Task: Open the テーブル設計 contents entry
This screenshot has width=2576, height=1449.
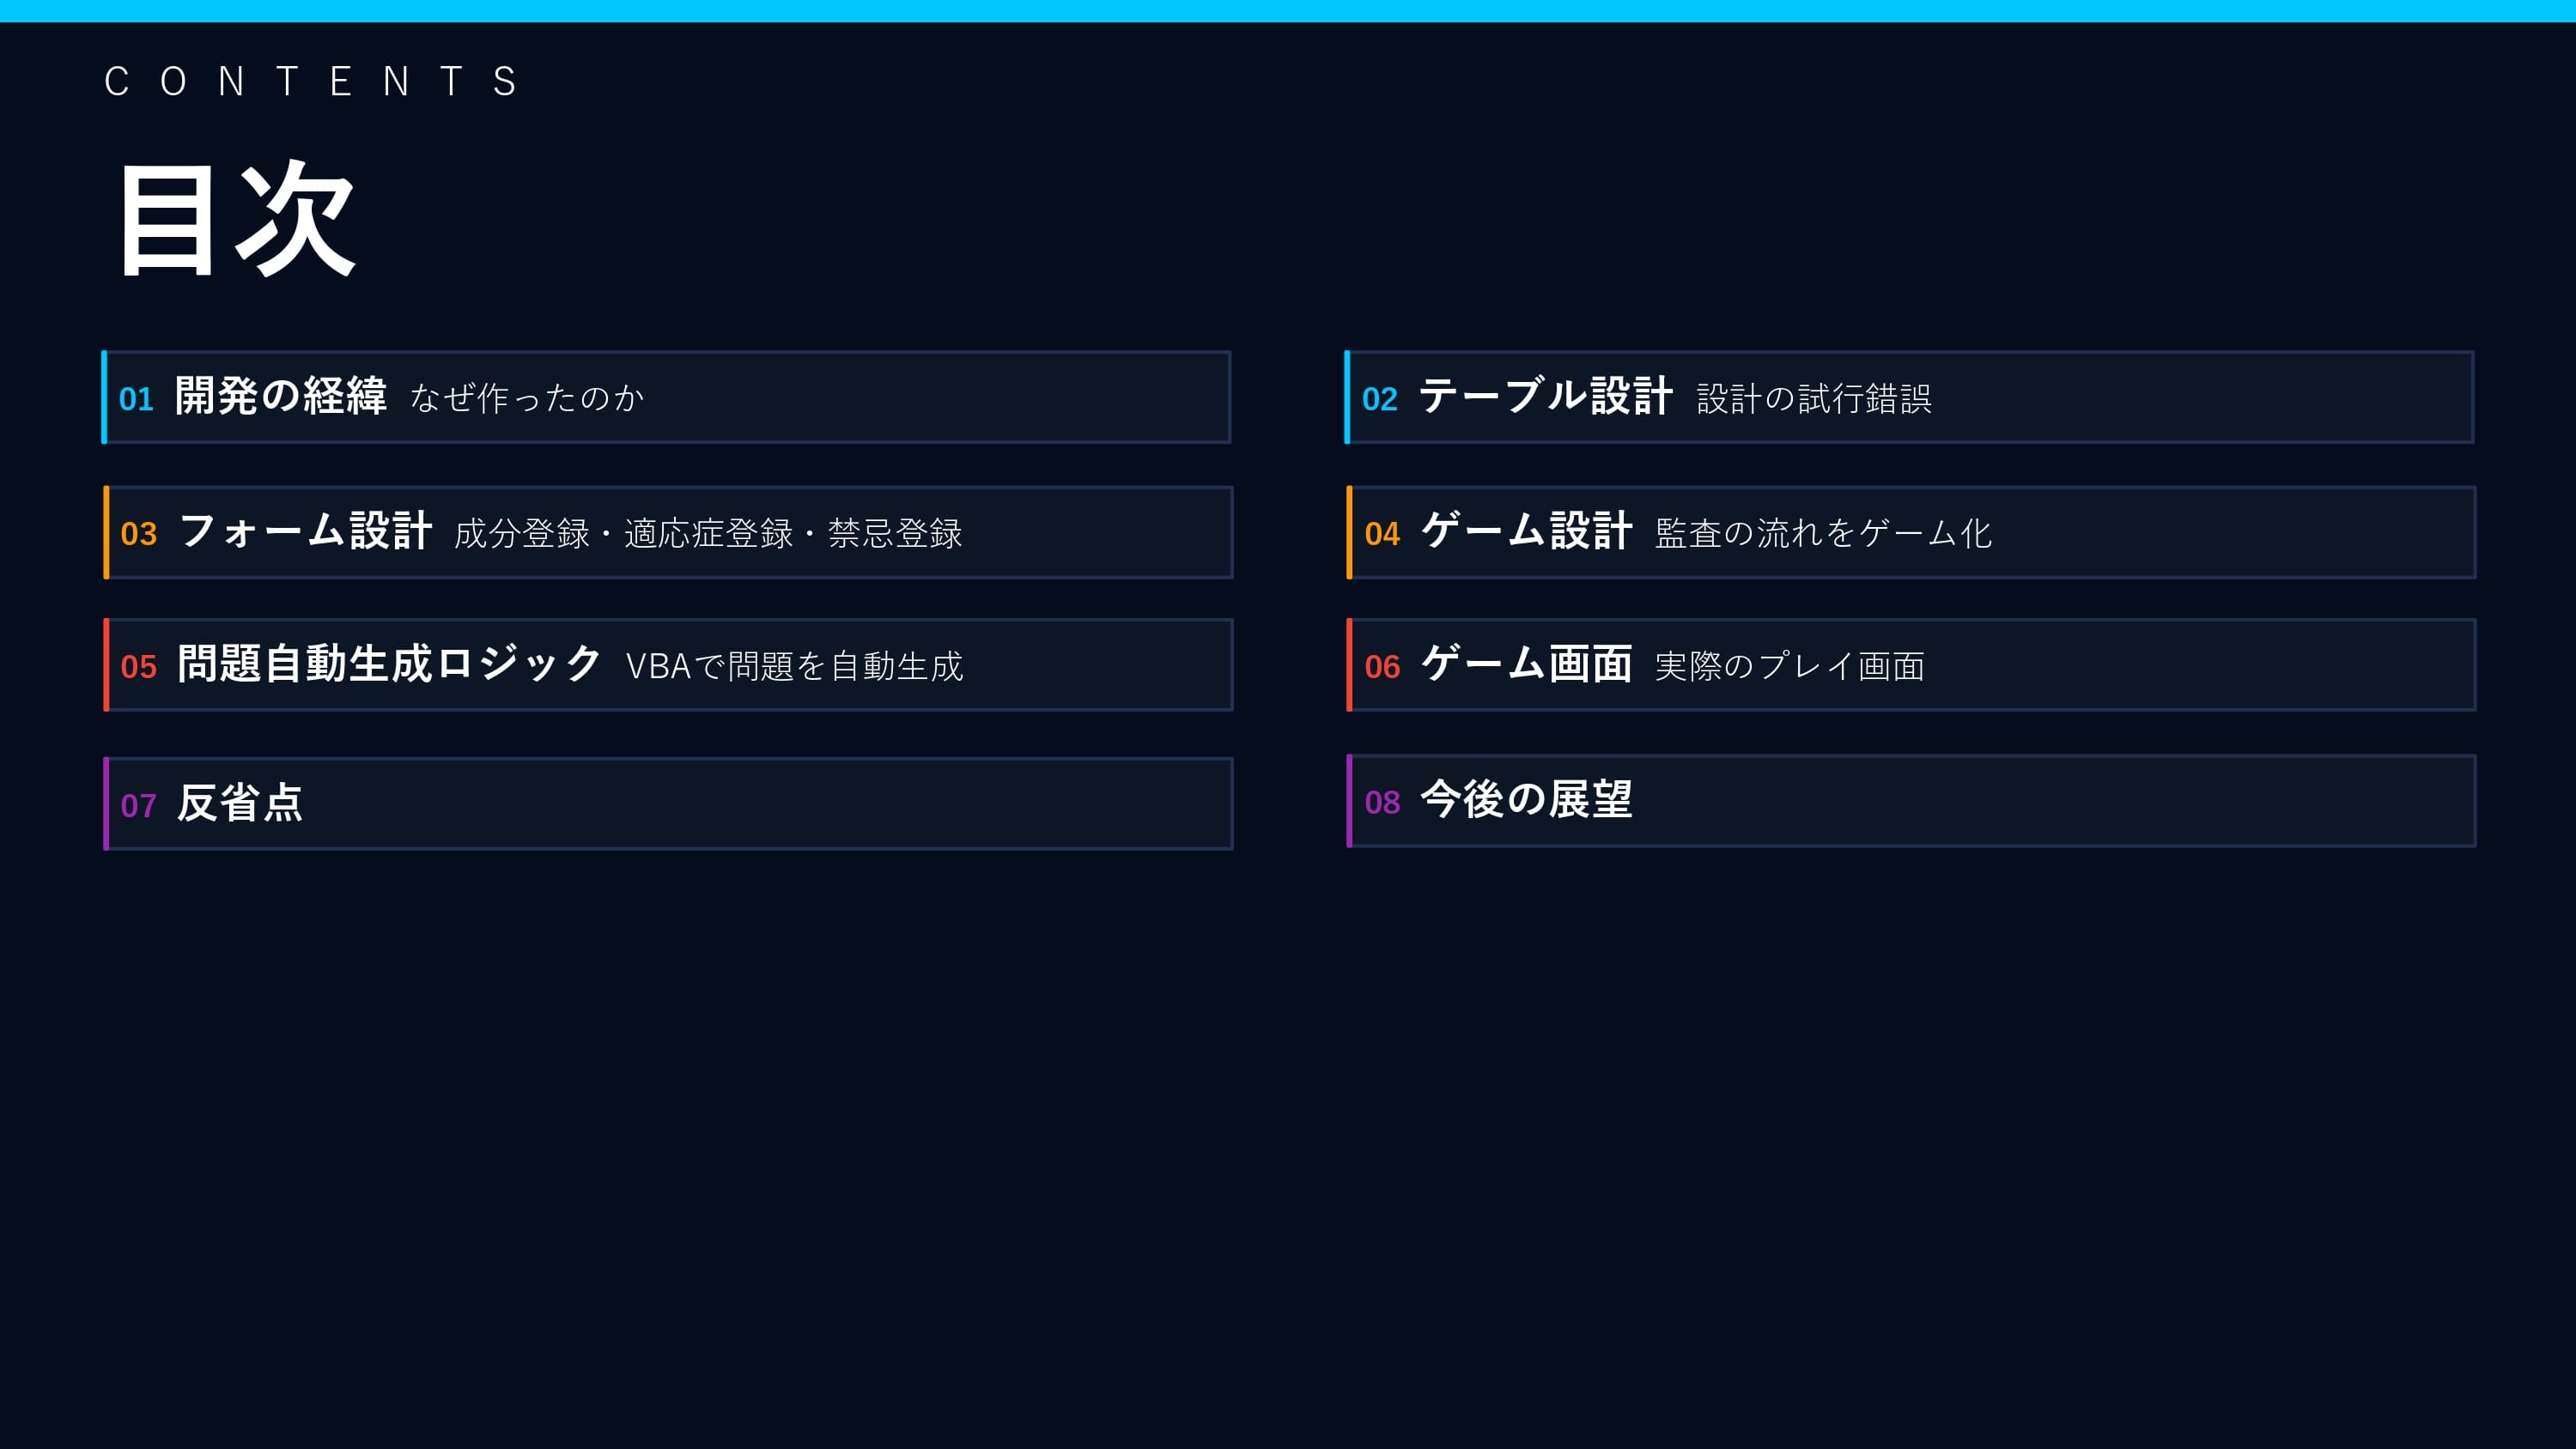Action: pyautogui.click(x=1545, y=396)
